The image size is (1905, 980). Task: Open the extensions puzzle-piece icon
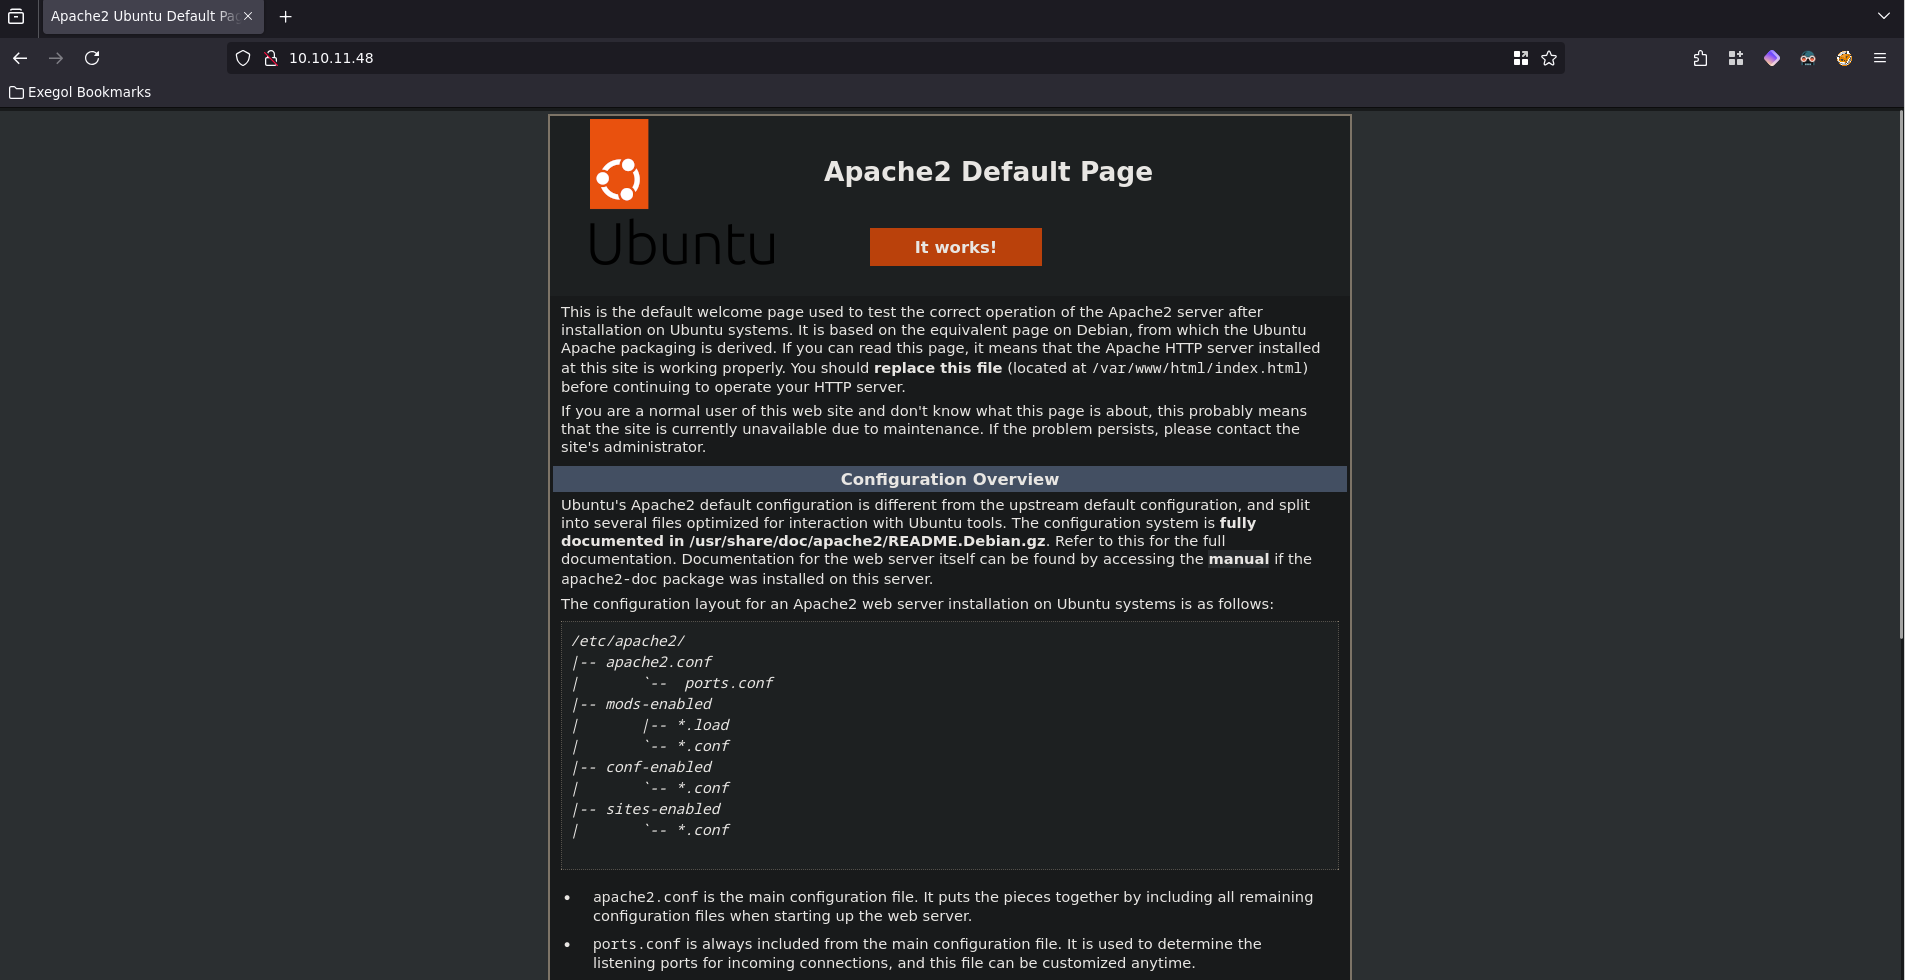pyautogui.click(x=1700, y=58)
